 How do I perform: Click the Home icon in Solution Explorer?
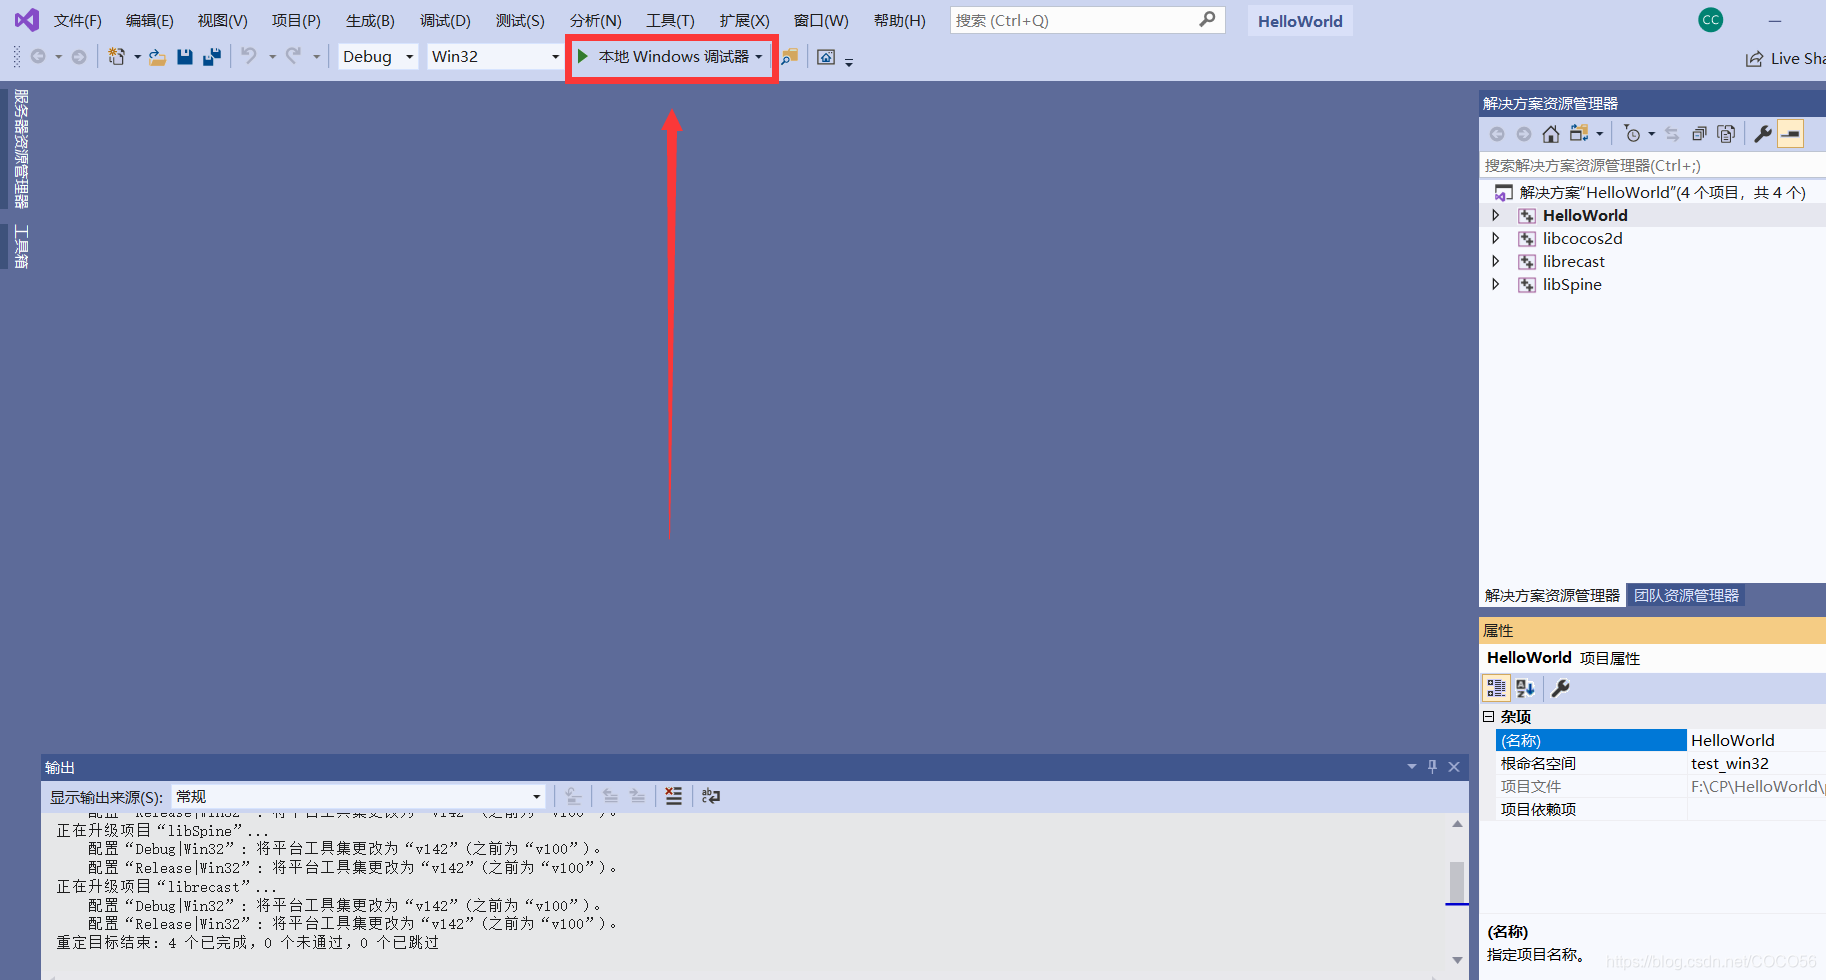tap(1551, 133)
